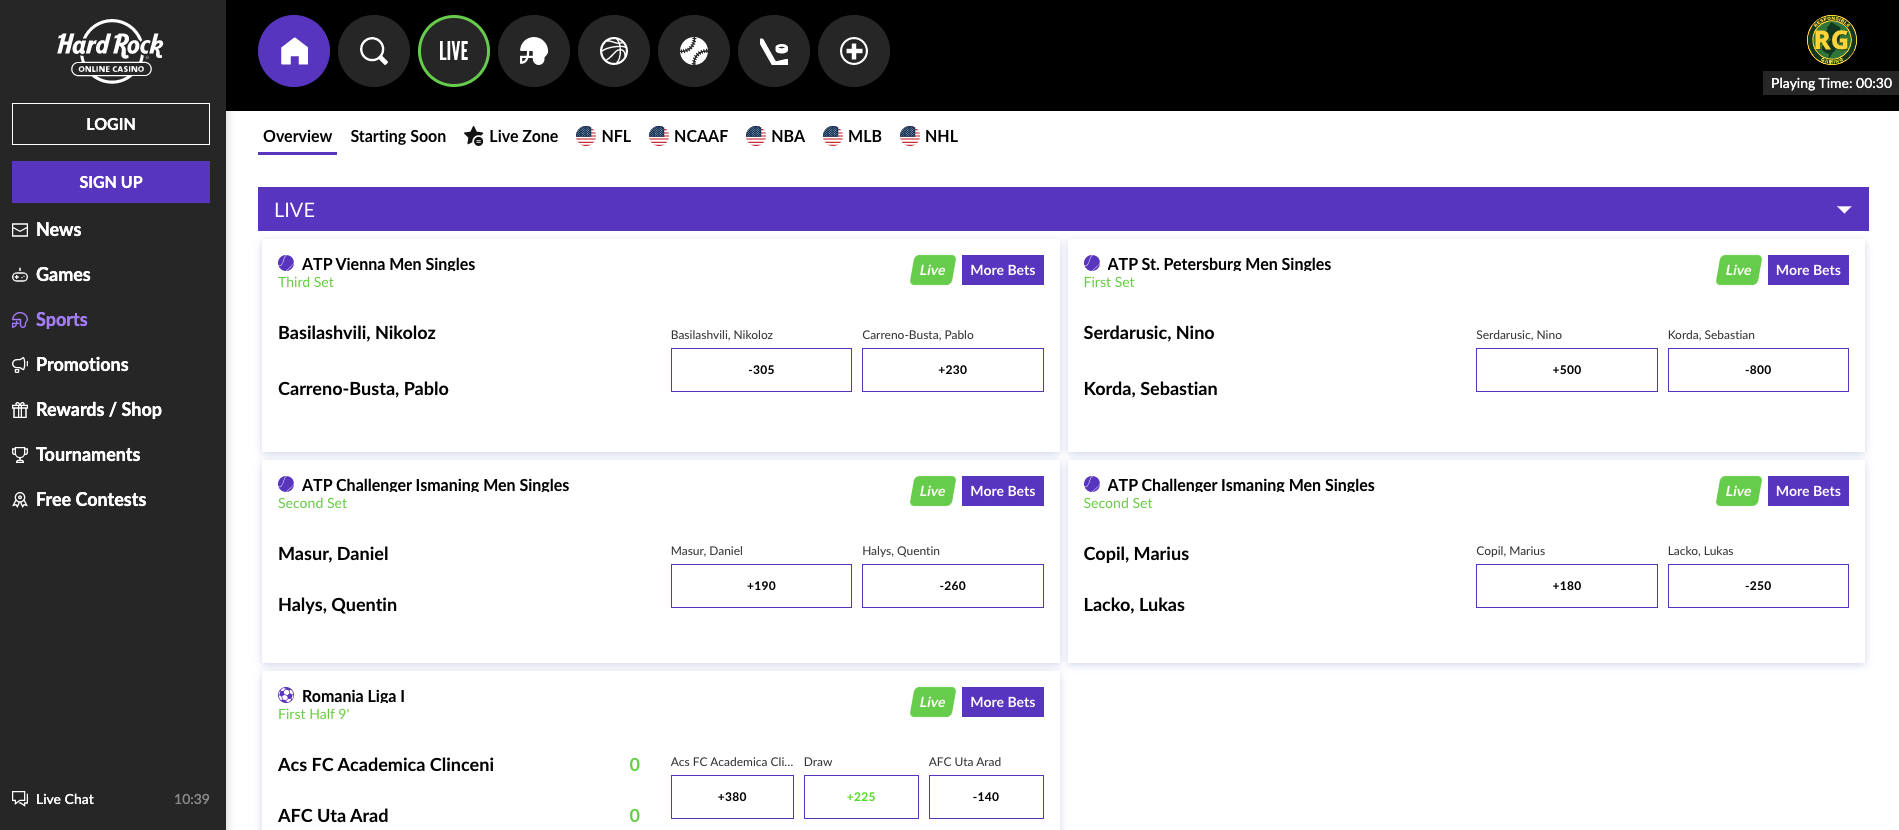Click the SIGN UP button
The width and height of the screenshot is (1899, 830).
click(x=111, y=182)
